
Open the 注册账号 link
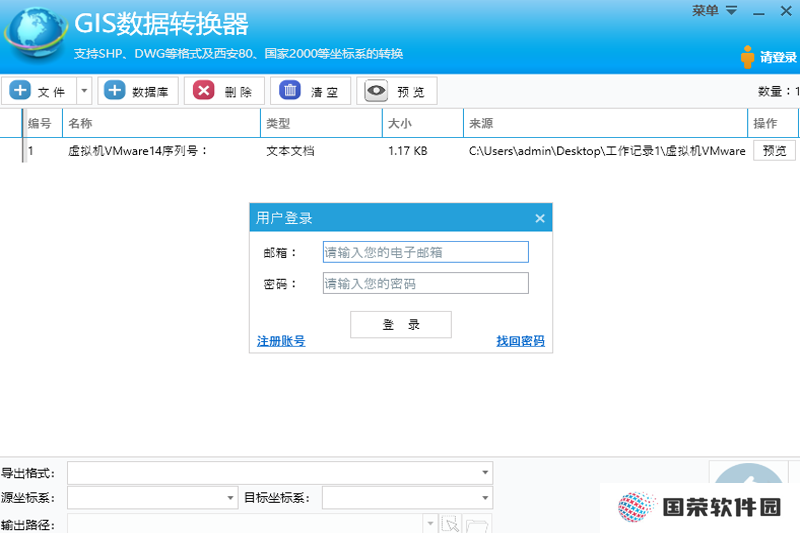(x=281, y=341)
